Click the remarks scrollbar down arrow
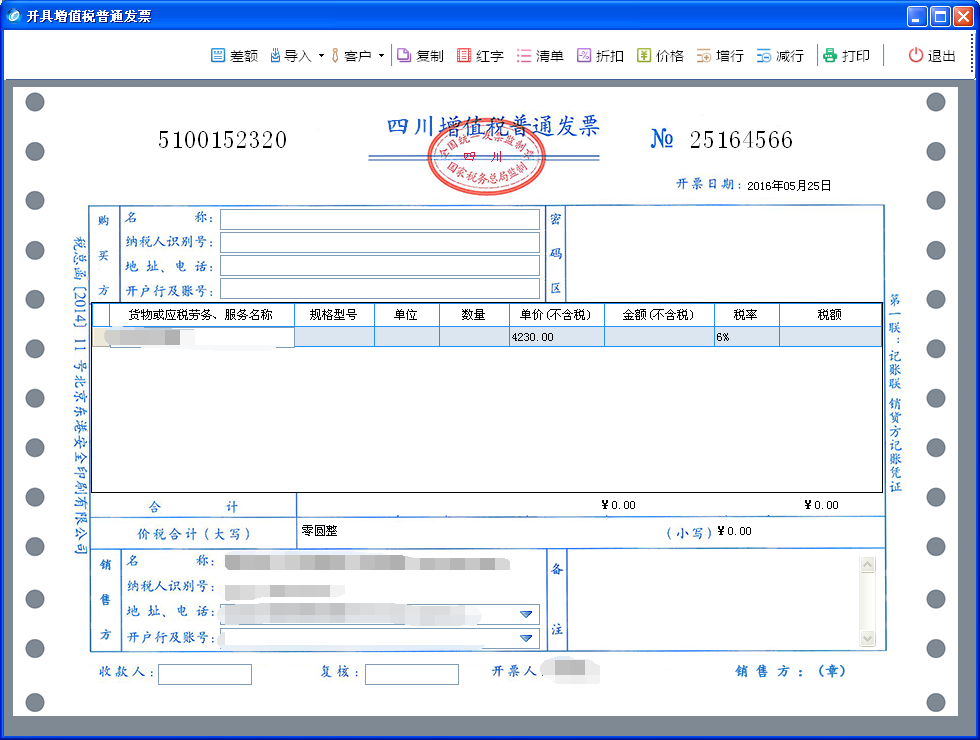The image size is (980, 740). [x=868, y=638]
